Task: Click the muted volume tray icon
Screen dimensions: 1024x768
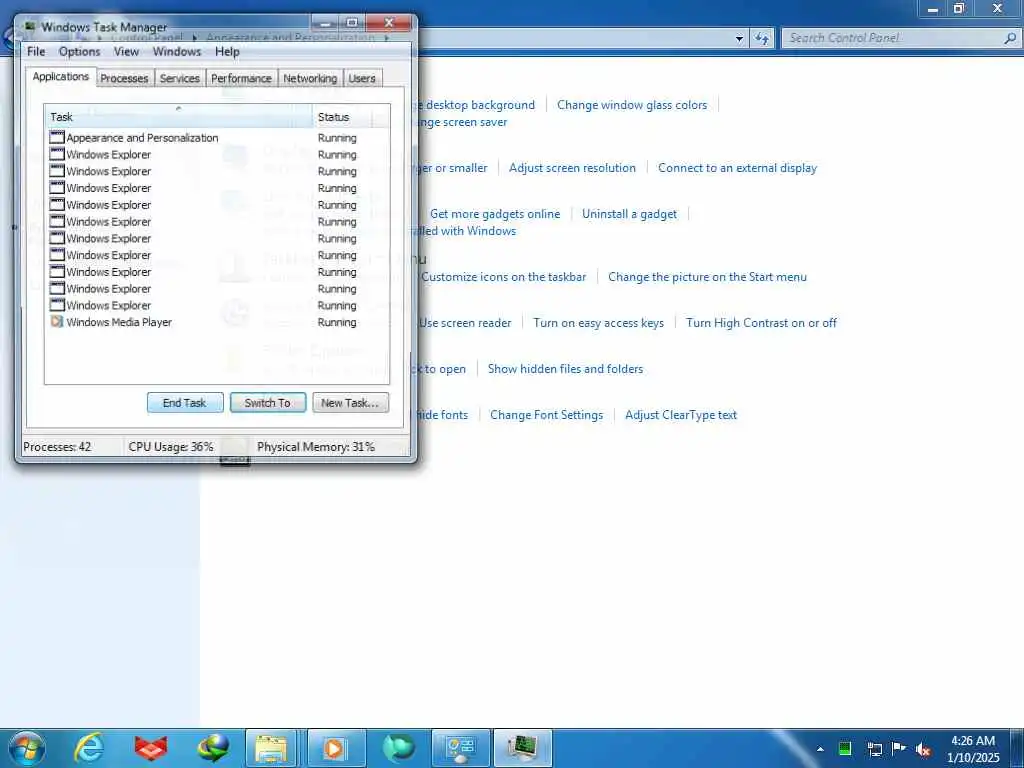Action: point(923,749)
